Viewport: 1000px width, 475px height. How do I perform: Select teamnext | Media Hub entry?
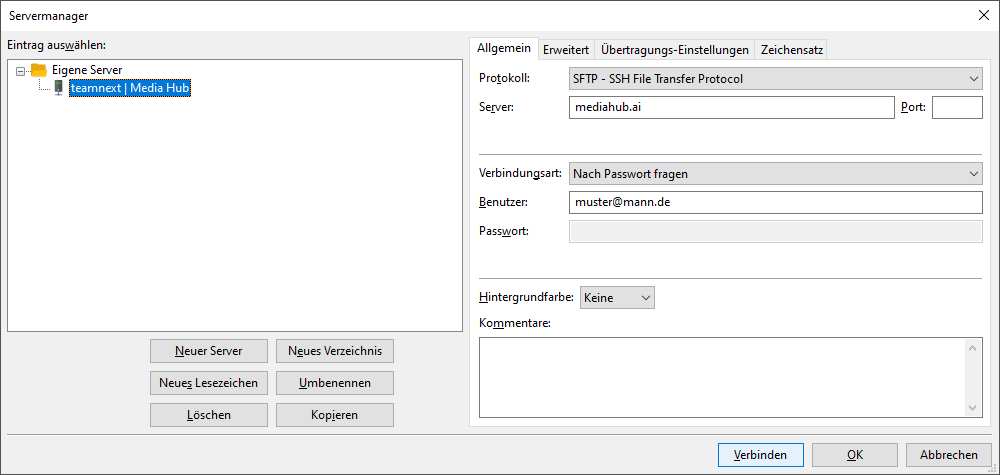129,88
